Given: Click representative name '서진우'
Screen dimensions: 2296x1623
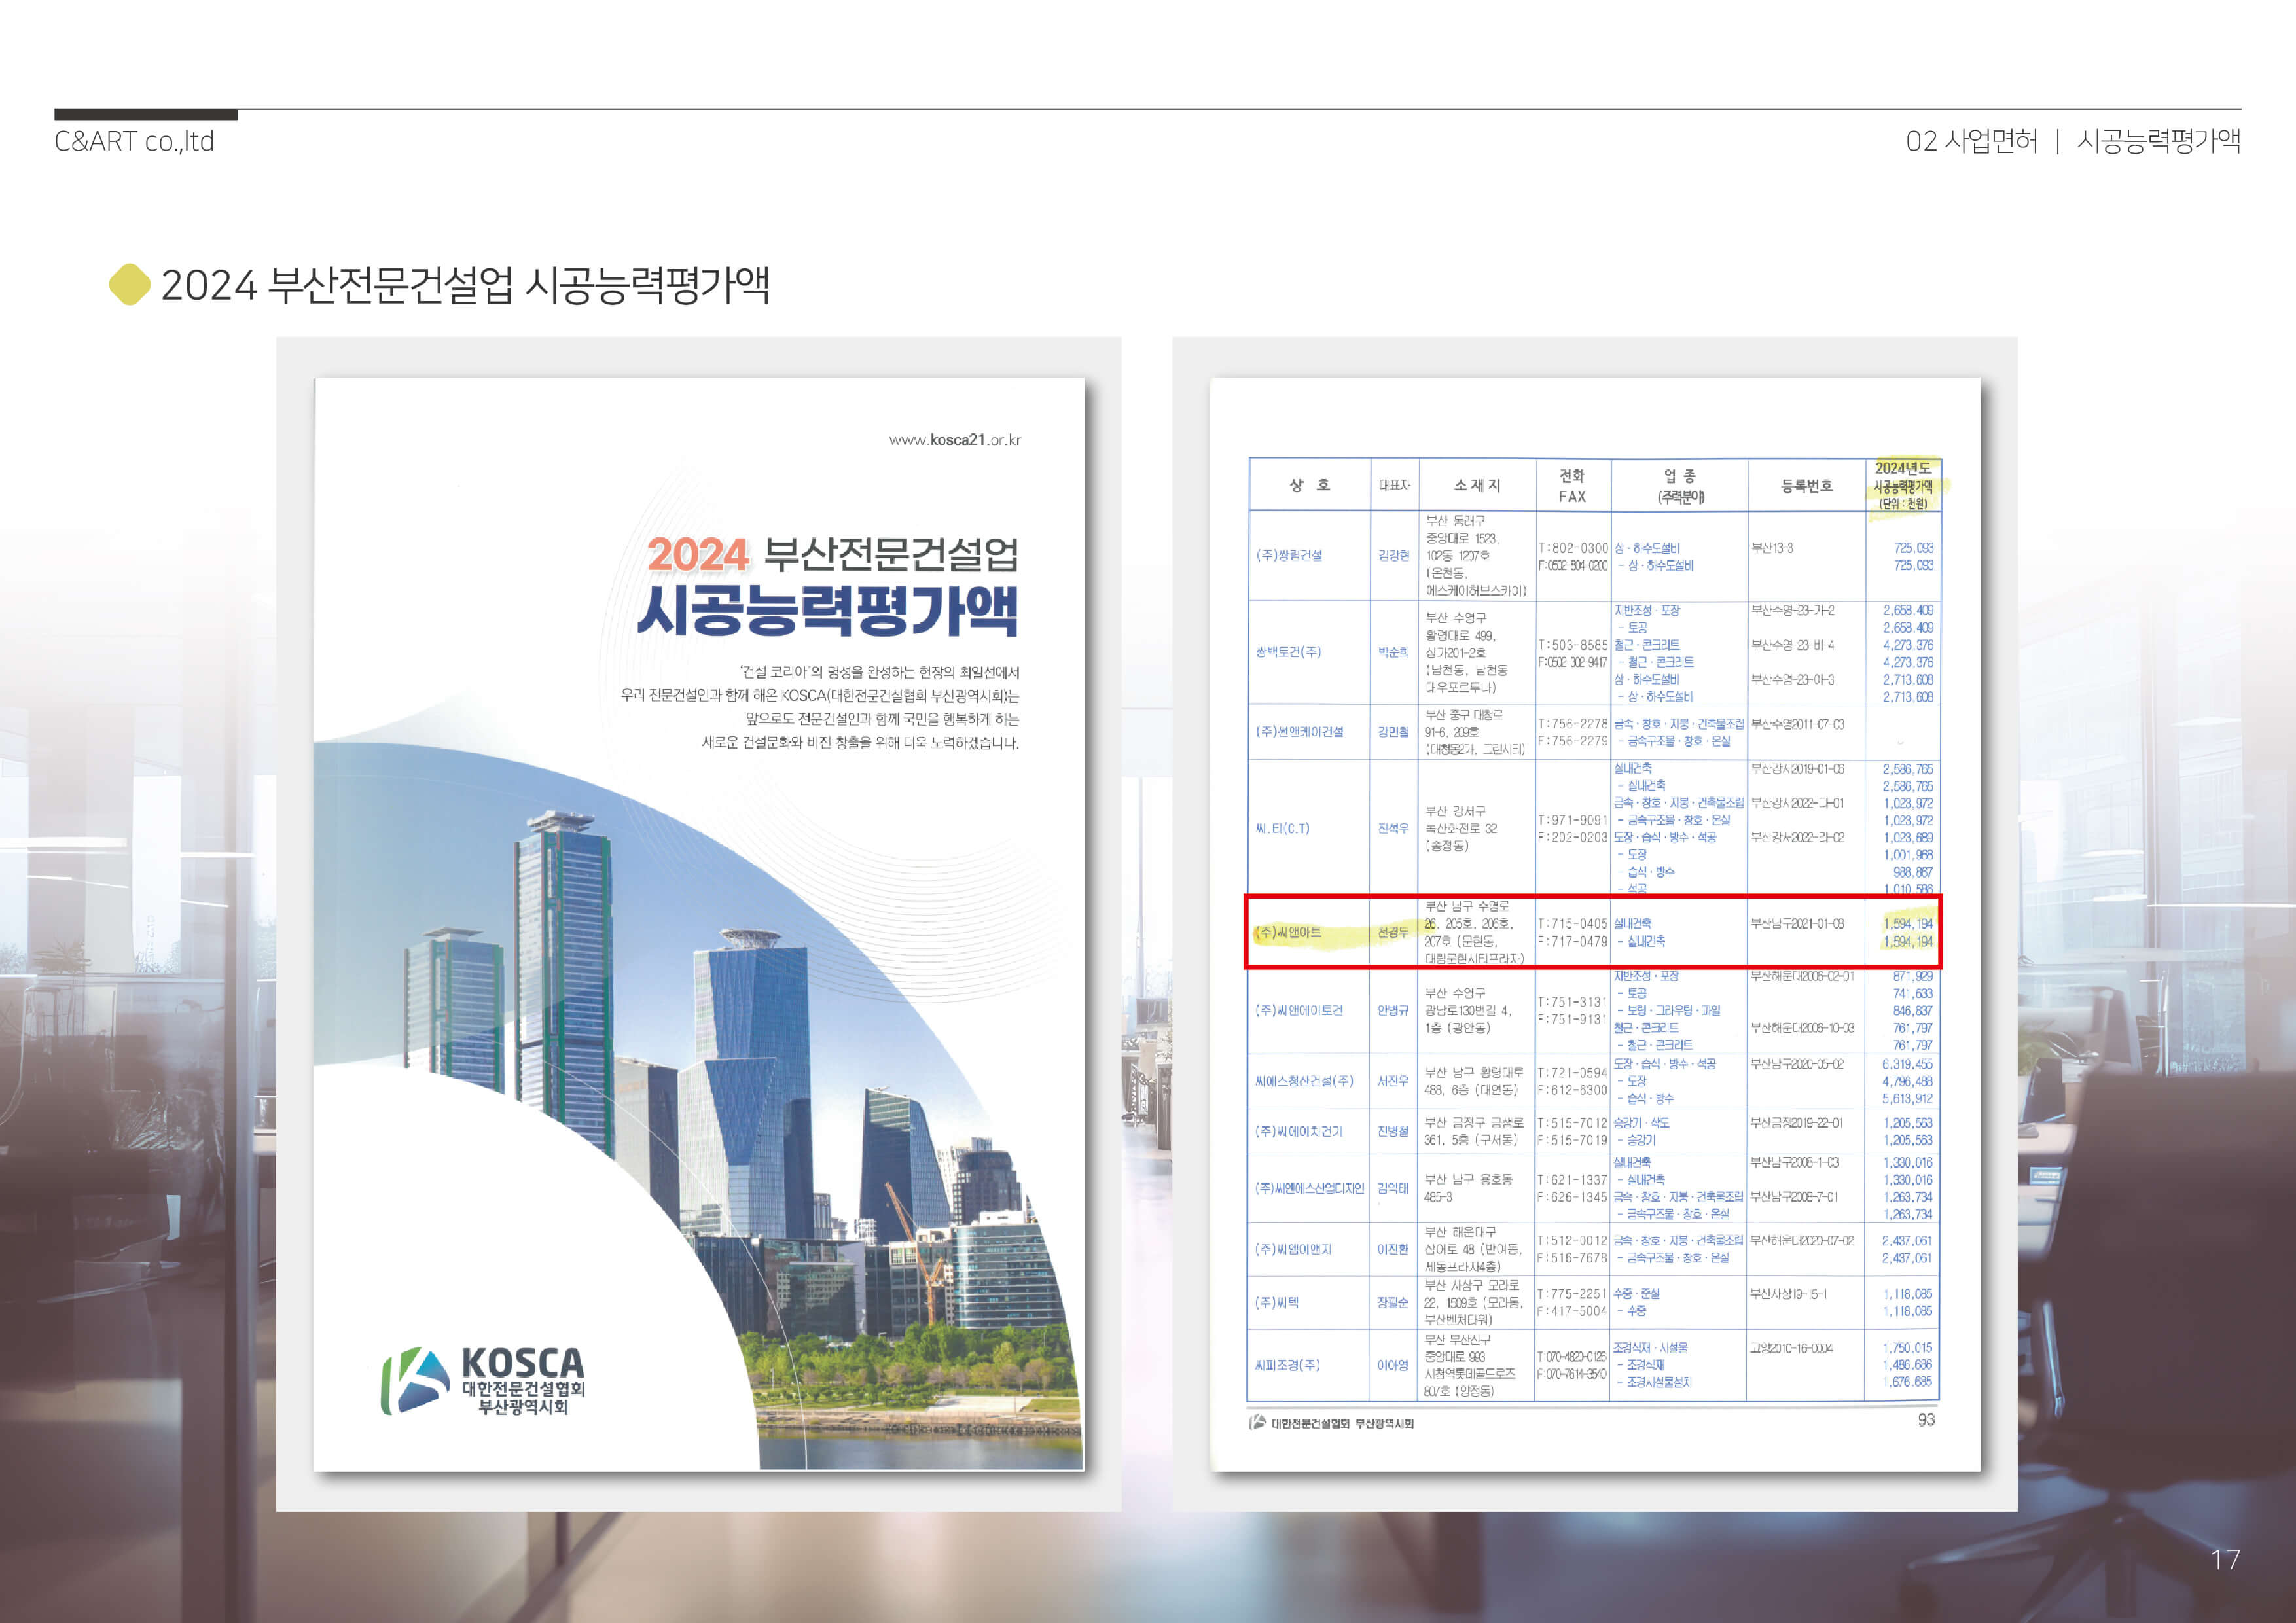Looking at the screenshot, I should pyautogui.click(x=1394, y=1081).
